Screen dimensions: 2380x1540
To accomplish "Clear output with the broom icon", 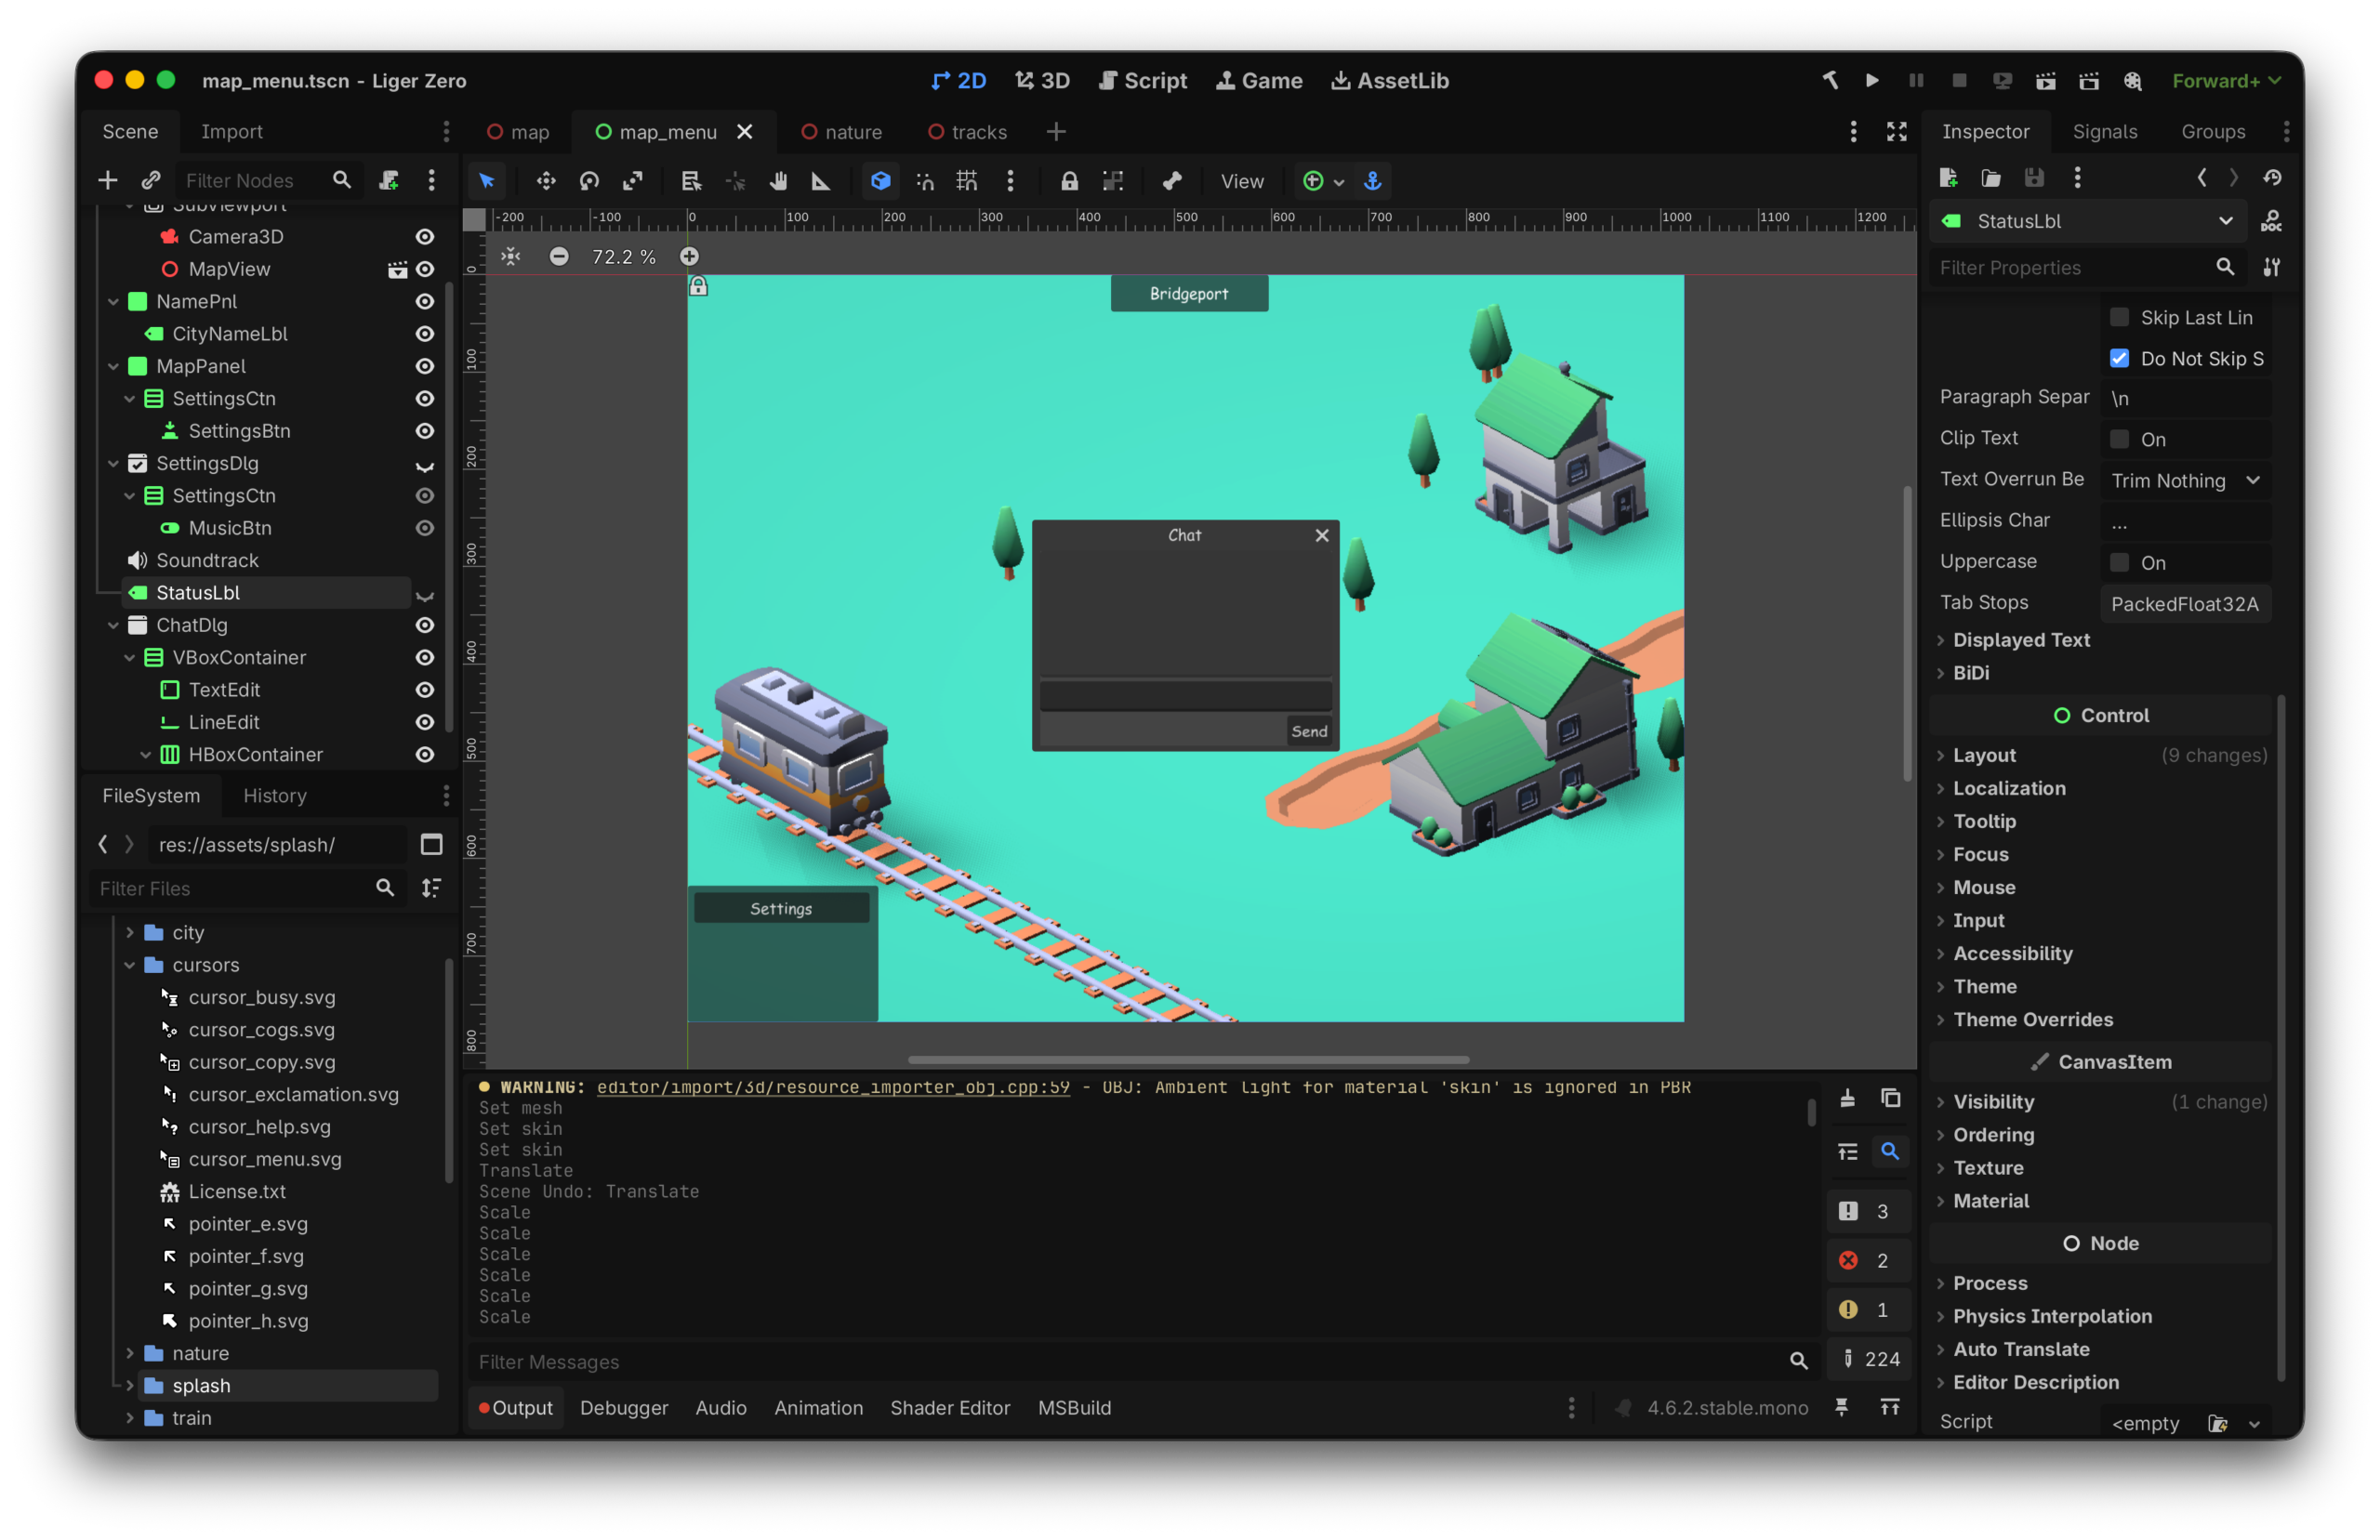I will click(x=1847, y=1098).
